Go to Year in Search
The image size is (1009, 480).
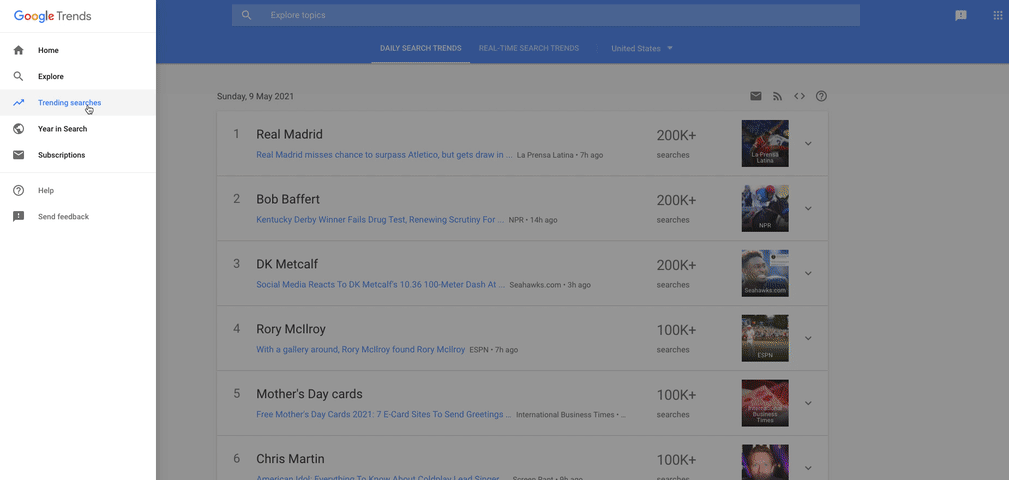(x=62, y=129)
